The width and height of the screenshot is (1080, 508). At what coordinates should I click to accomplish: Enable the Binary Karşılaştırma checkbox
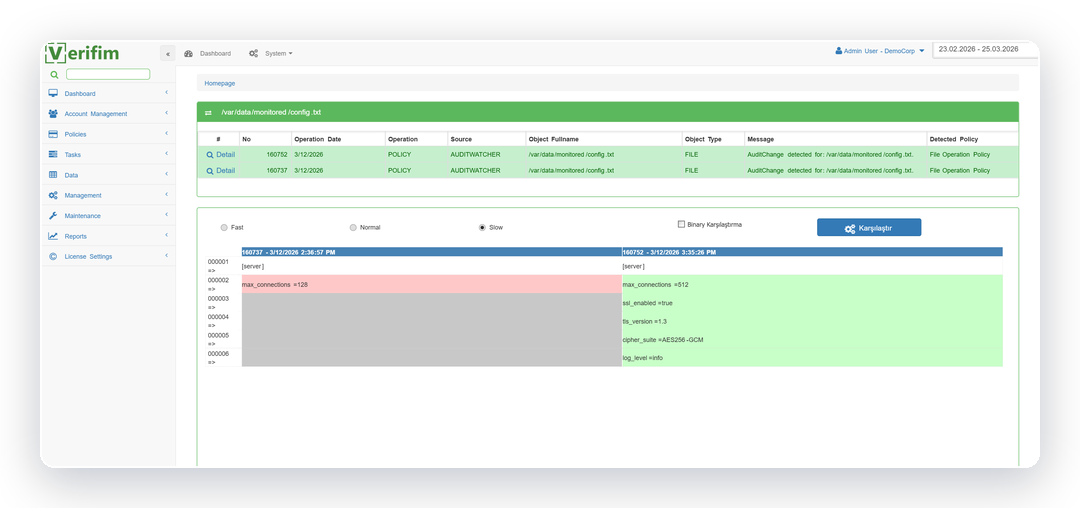[681, 224]
